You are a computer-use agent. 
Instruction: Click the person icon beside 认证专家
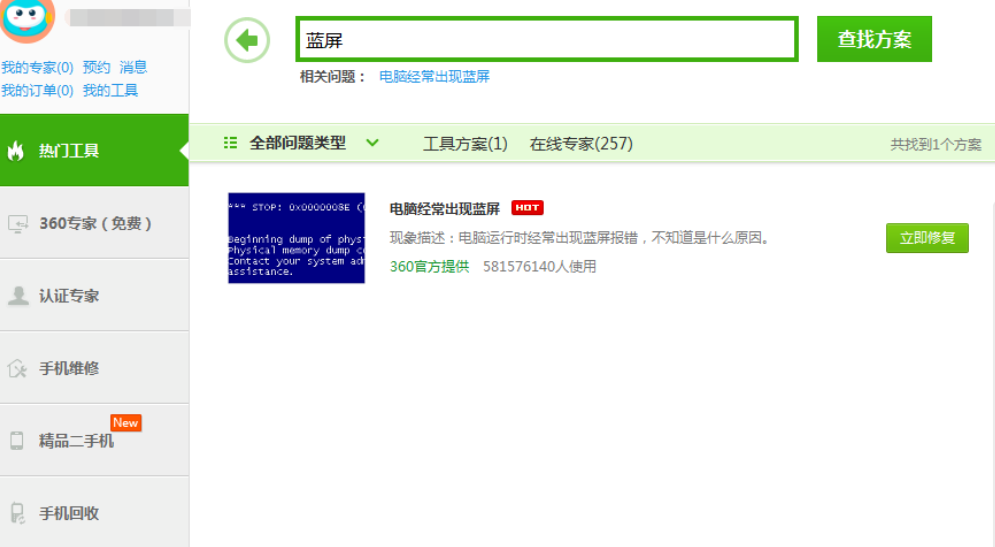pyautogui.click(x=17, y=296)
